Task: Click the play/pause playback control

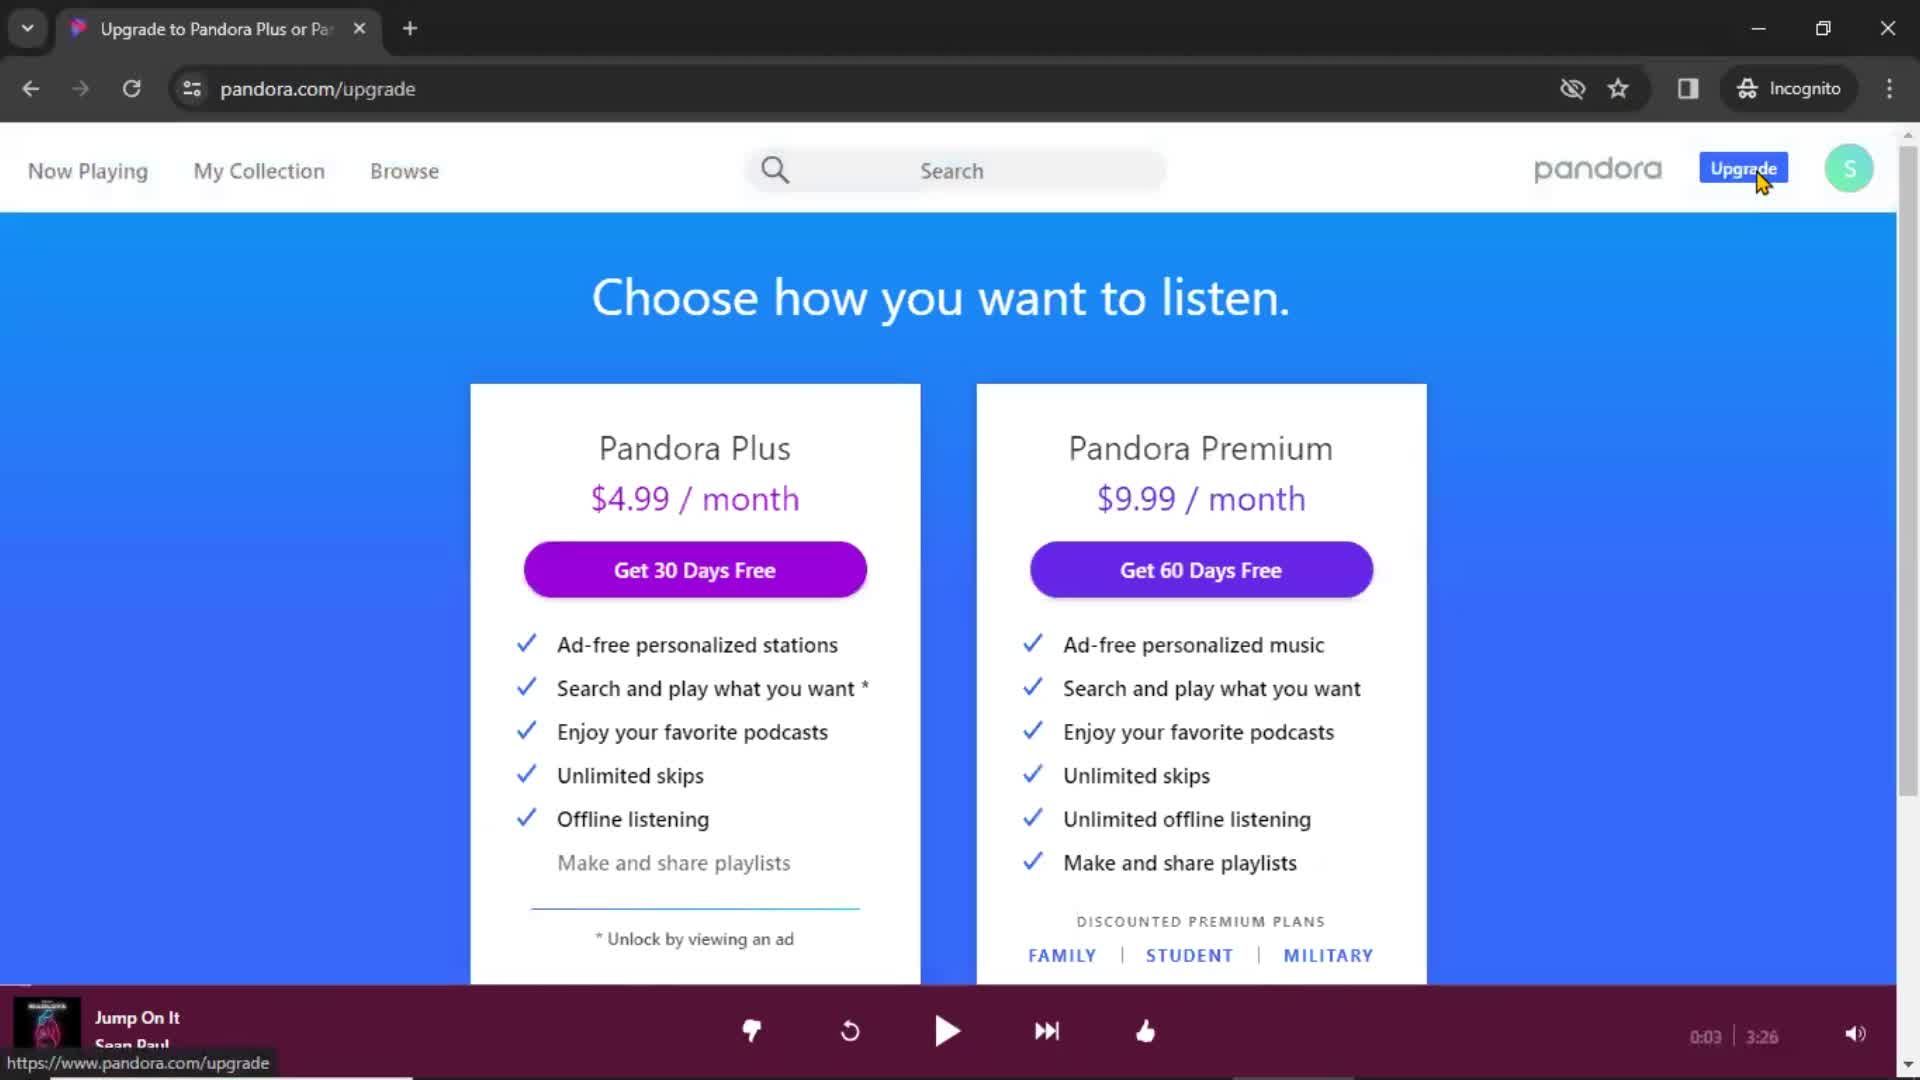Action: click(x=949, y=1031)
